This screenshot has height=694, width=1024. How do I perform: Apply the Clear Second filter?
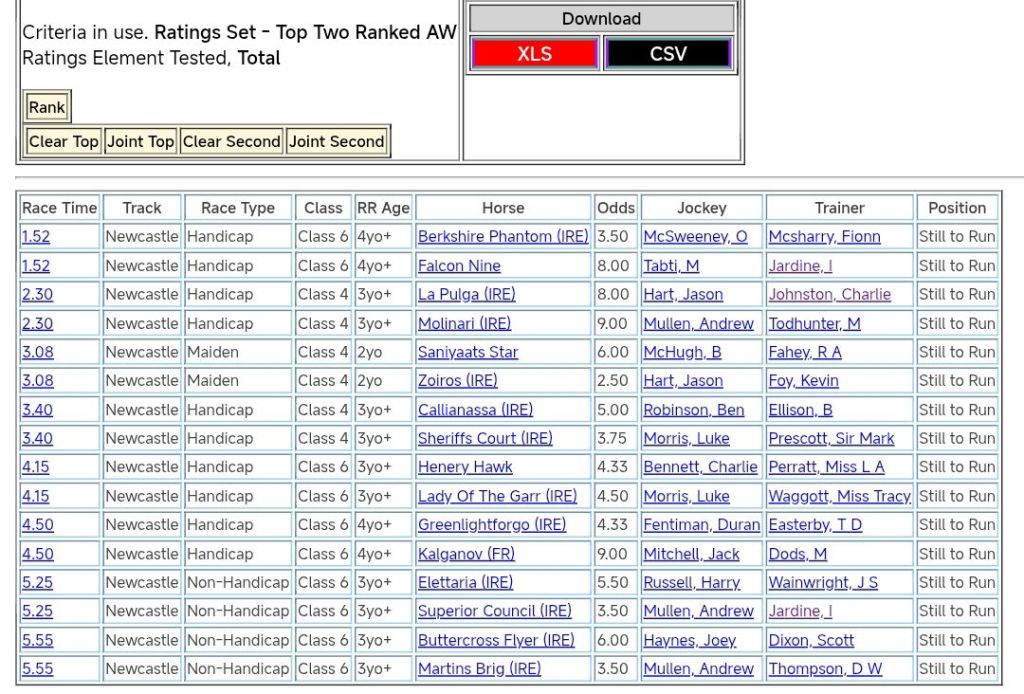coord(231,142)
